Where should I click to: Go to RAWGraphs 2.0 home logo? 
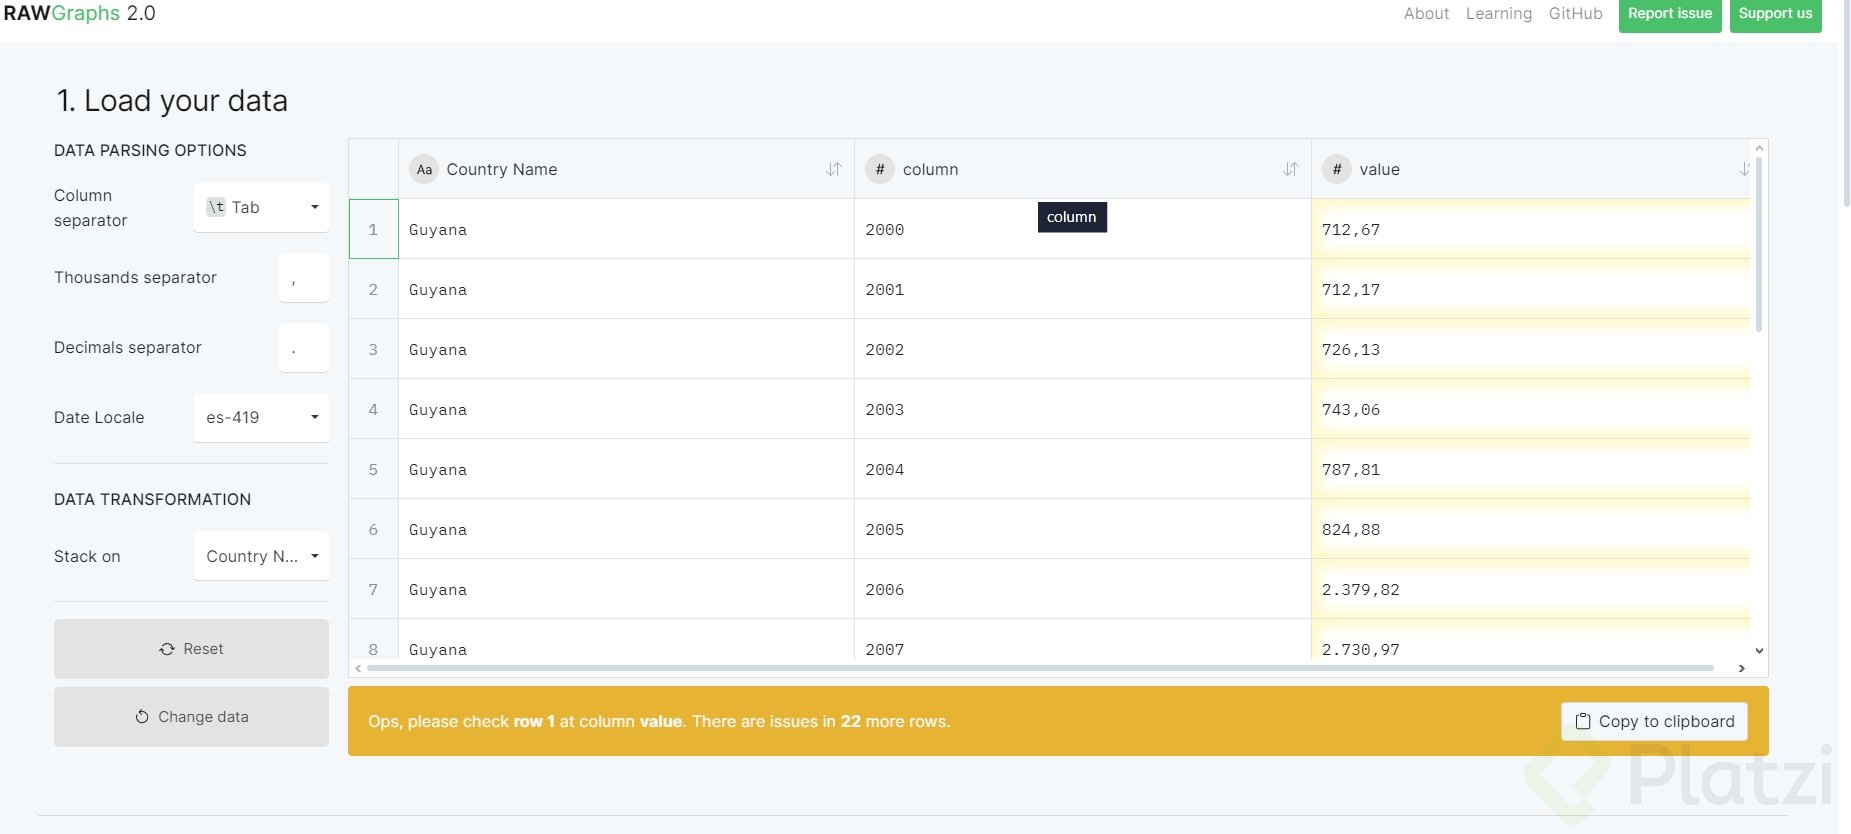(x=79, y=13)
